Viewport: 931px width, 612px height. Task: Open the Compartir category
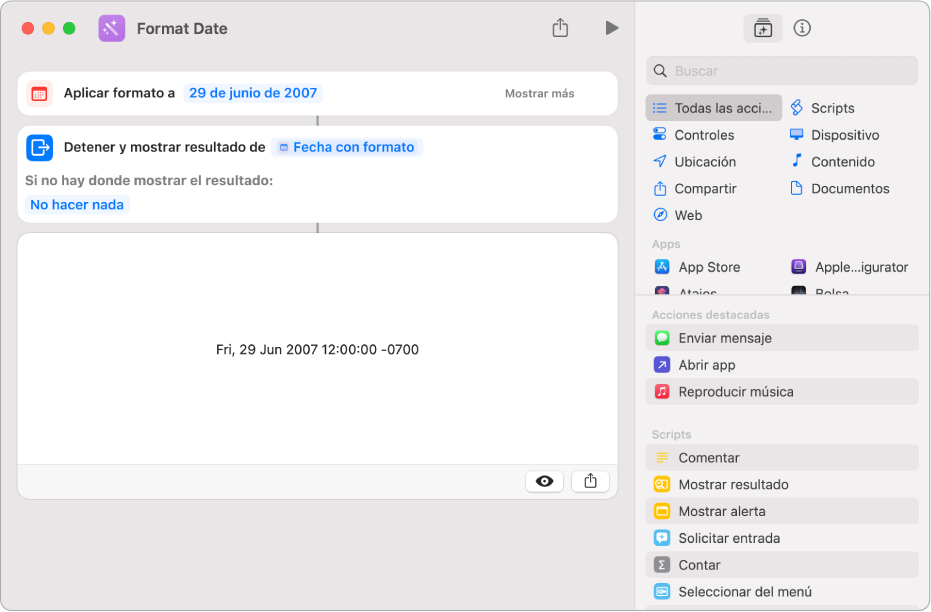pos(694,189)
